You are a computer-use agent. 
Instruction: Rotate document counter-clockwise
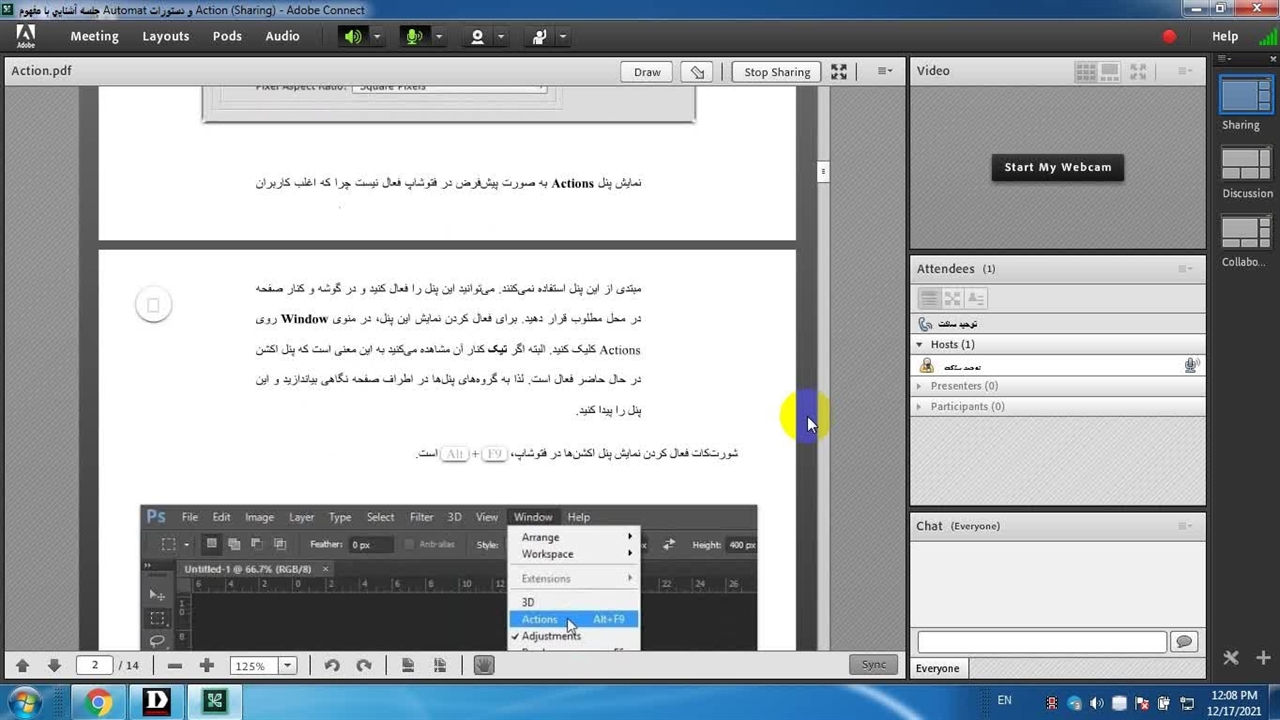332,666
